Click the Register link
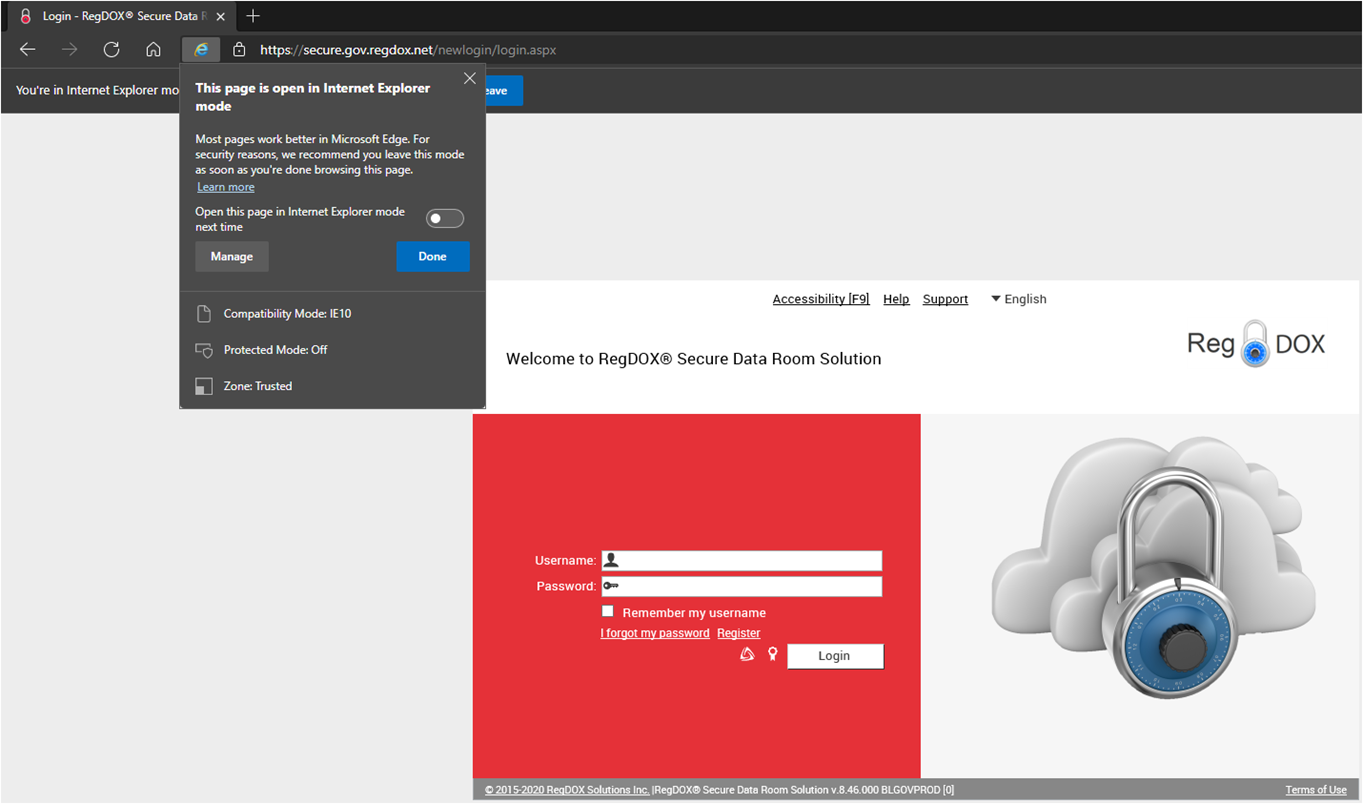Viewport: 1363px width, 804px height. coord(739,633)
